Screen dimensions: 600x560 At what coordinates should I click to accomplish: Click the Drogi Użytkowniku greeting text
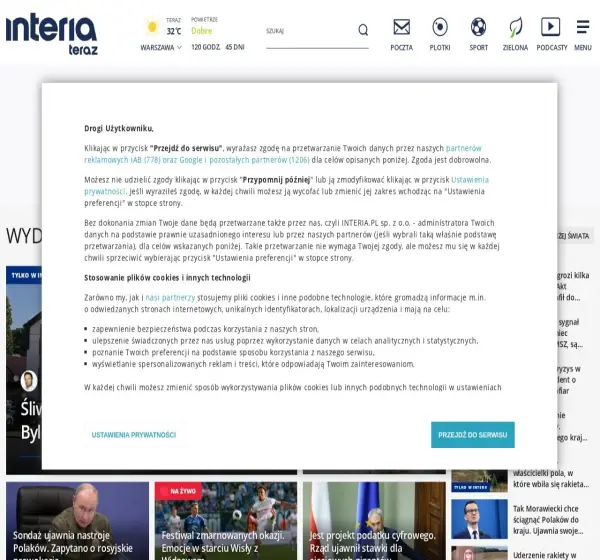[x=119, y=128]
